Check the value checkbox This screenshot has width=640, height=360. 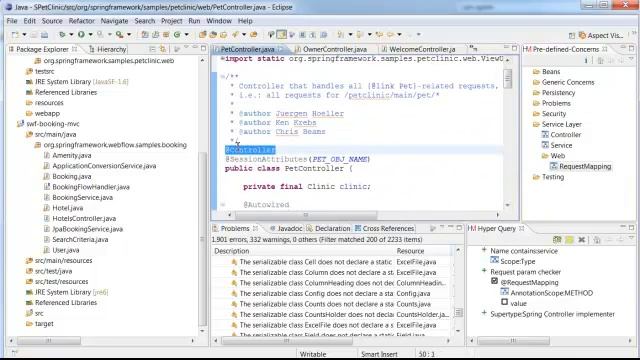coord(504,302)
